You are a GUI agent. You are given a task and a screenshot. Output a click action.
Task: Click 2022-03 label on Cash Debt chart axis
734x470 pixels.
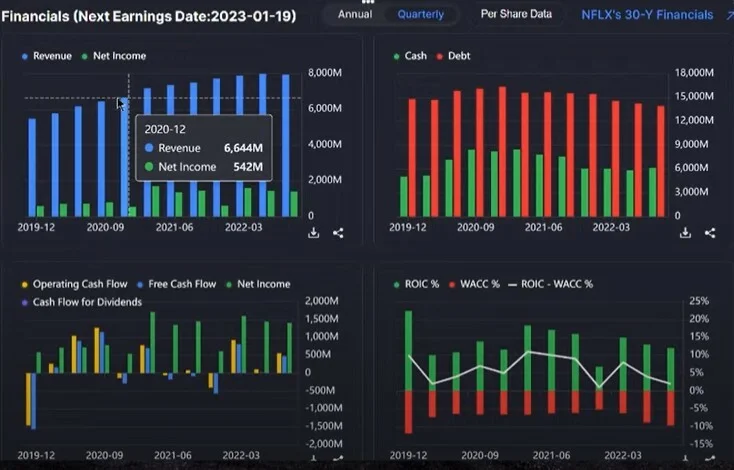point(611,228)
